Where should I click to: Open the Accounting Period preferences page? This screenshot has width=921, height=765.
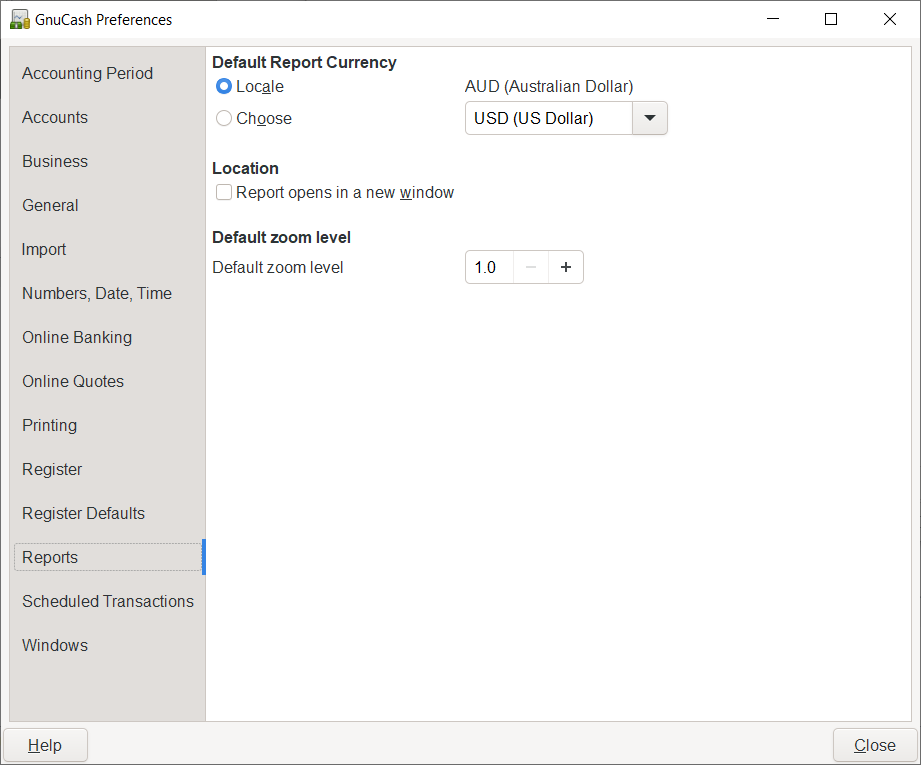pos(87,73)
